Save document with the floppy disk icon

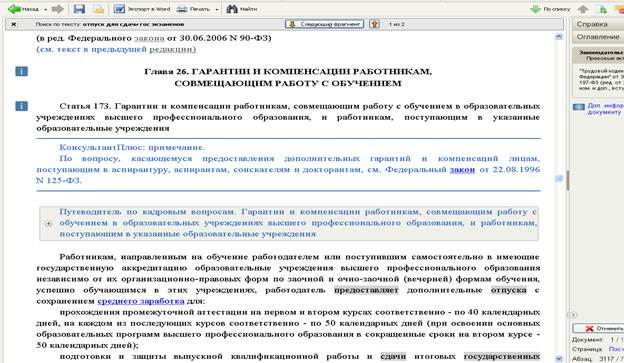(x=79, y=9)
